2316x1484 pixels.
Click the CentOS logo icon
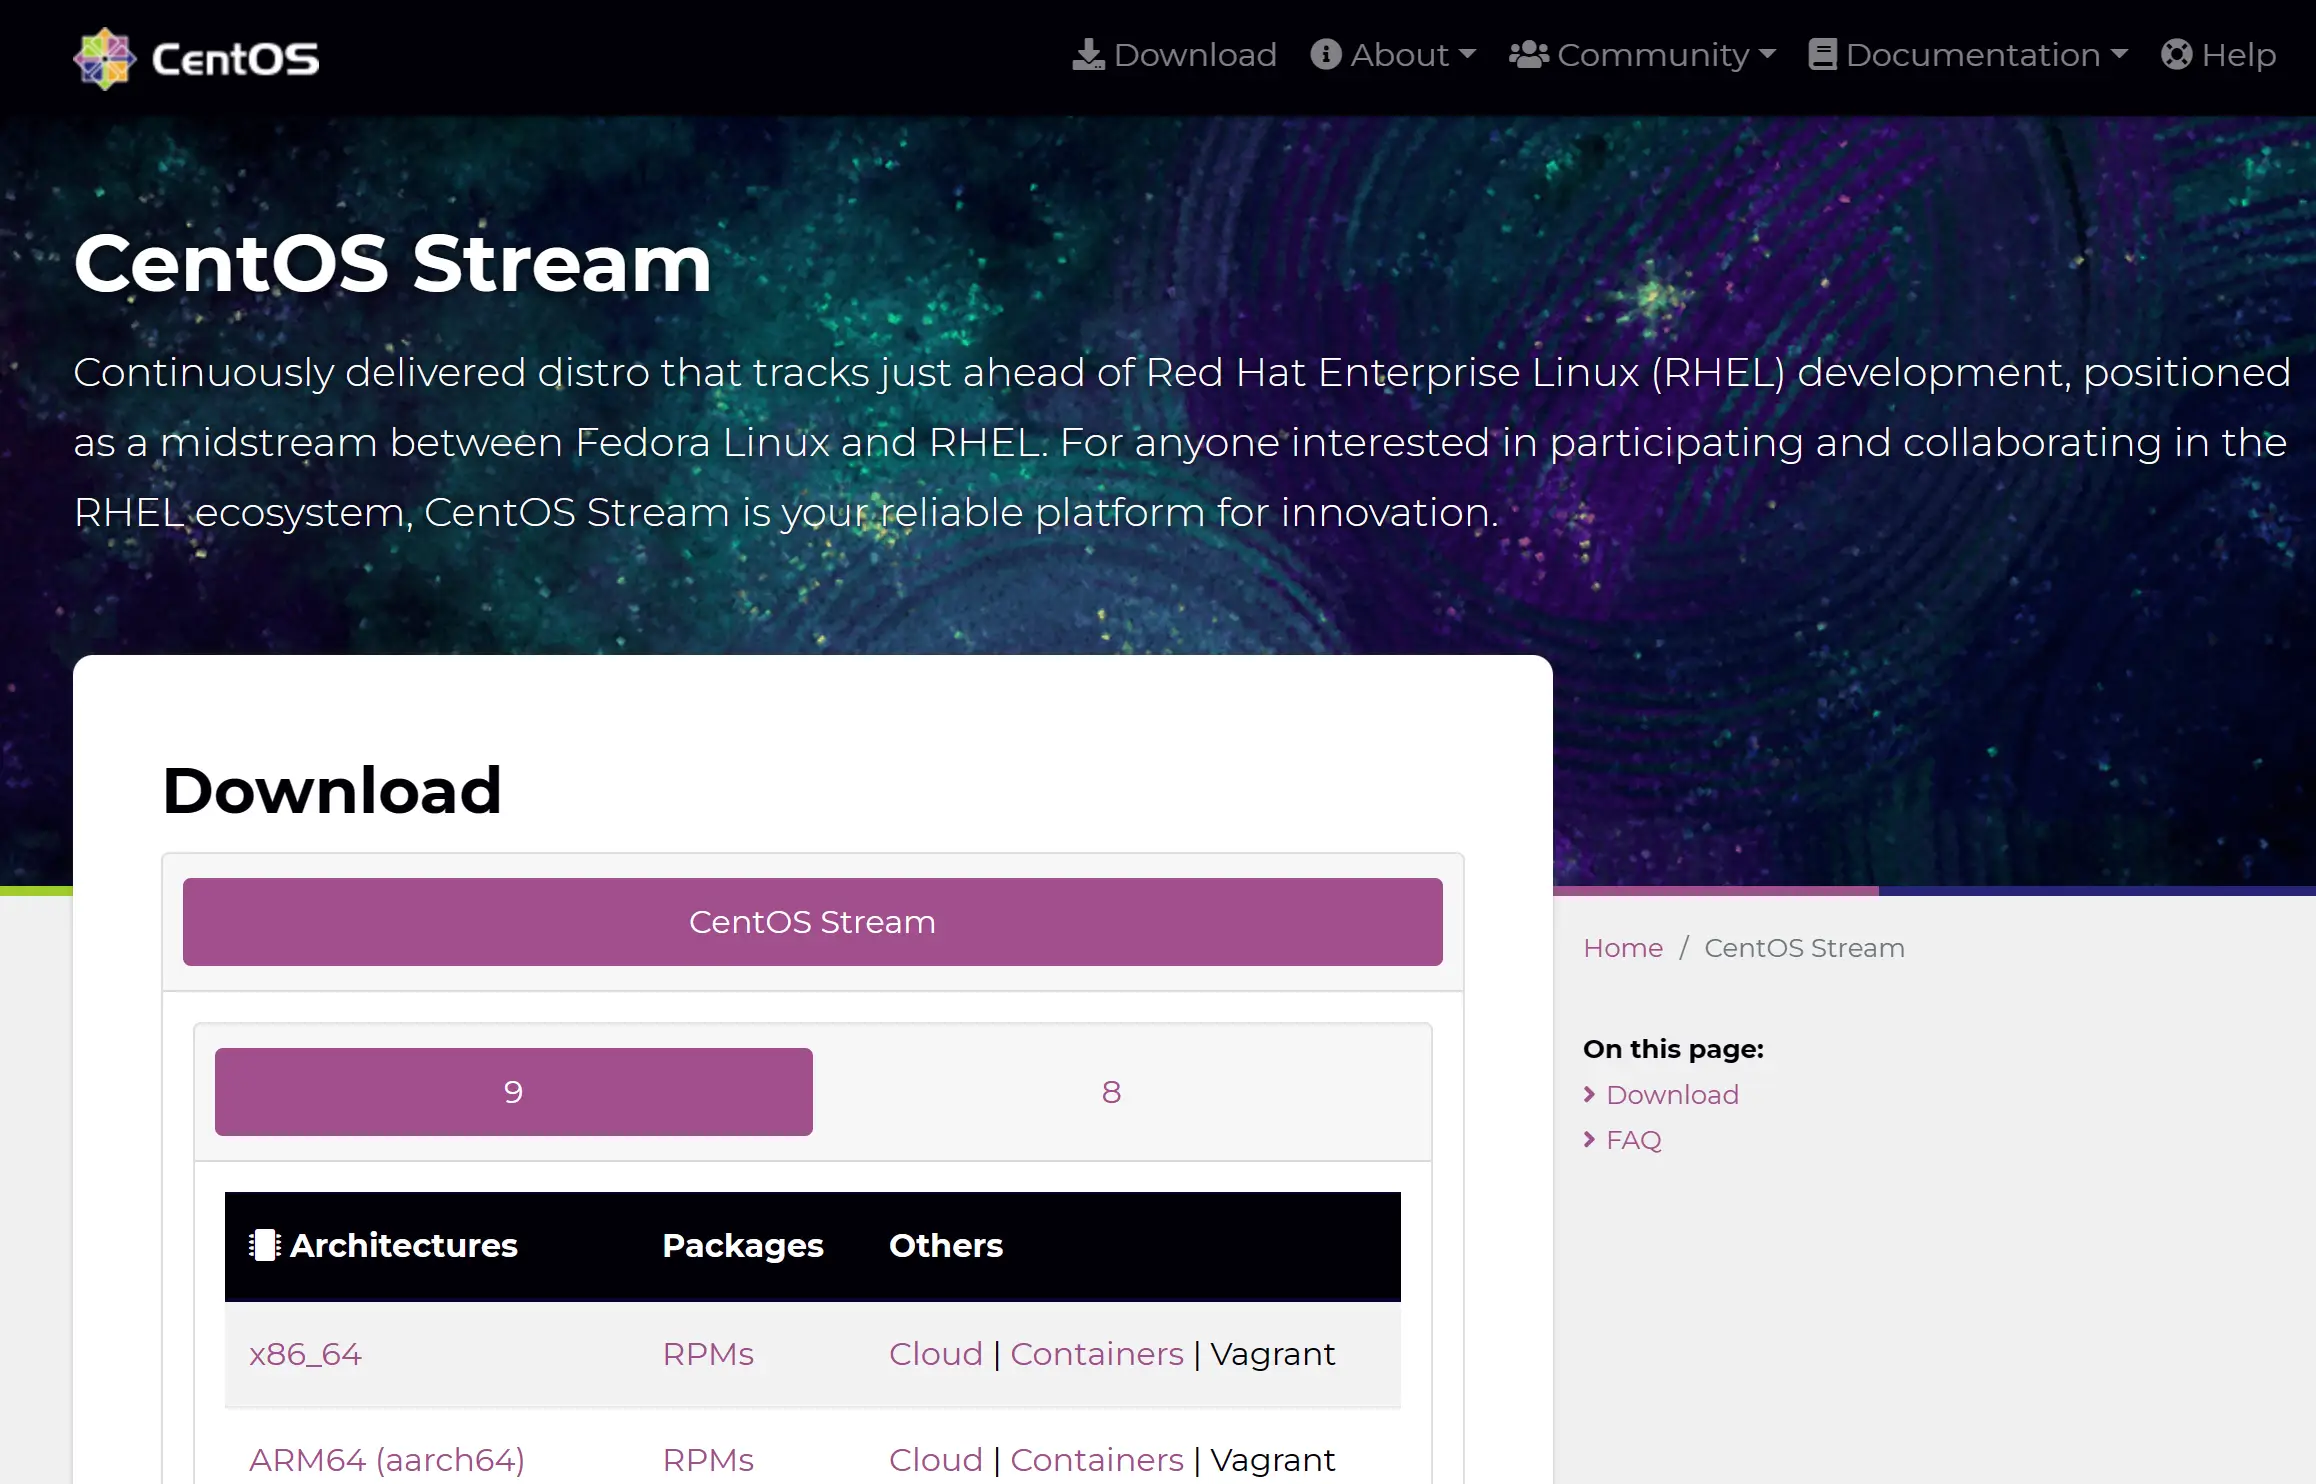click(x=105, y=59)
